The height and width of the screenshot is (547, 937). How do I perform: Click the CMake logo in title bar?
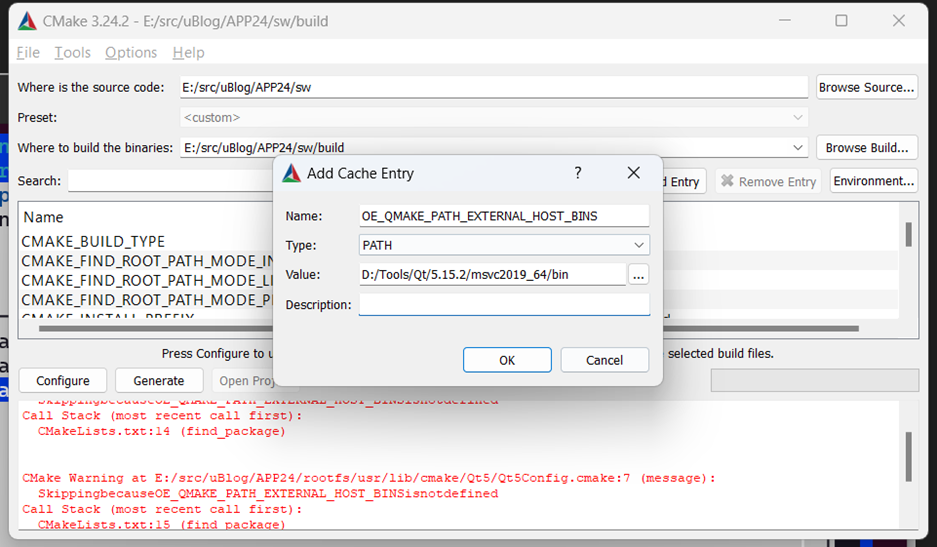pos(27,22)
